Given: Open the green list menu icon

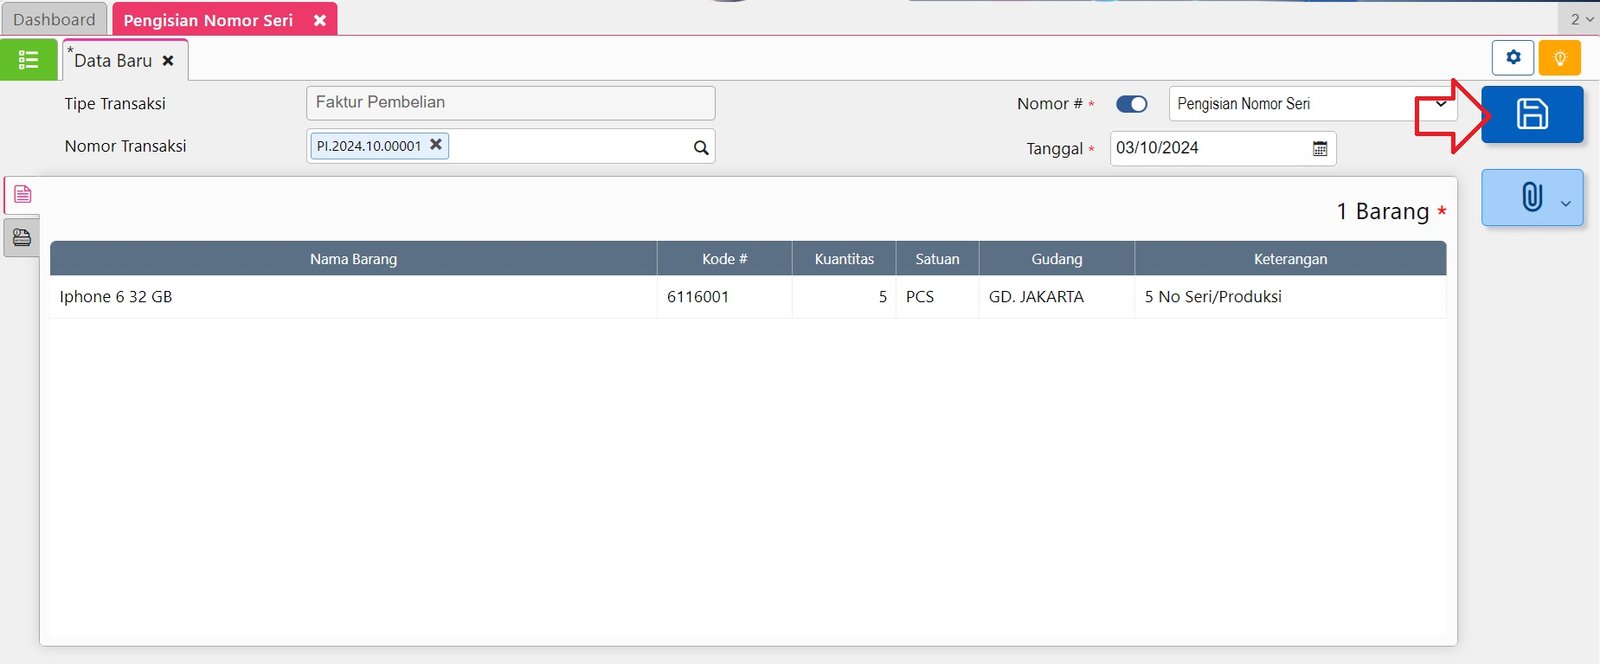Looking at the screenshot, I should (x=28, y=60).
